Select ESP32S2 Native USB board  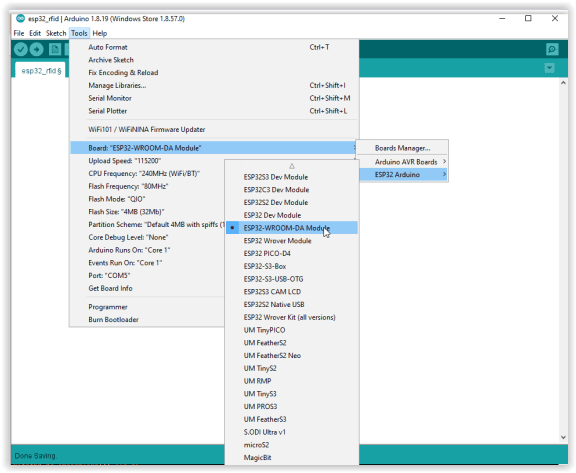[292, 304]
